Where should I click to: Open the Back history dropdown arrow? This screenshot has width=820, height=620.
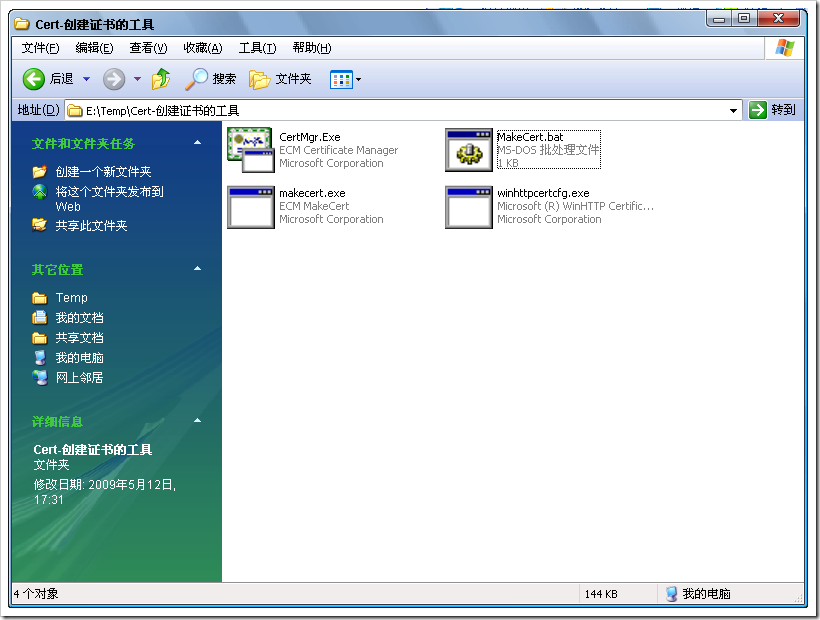87,79
